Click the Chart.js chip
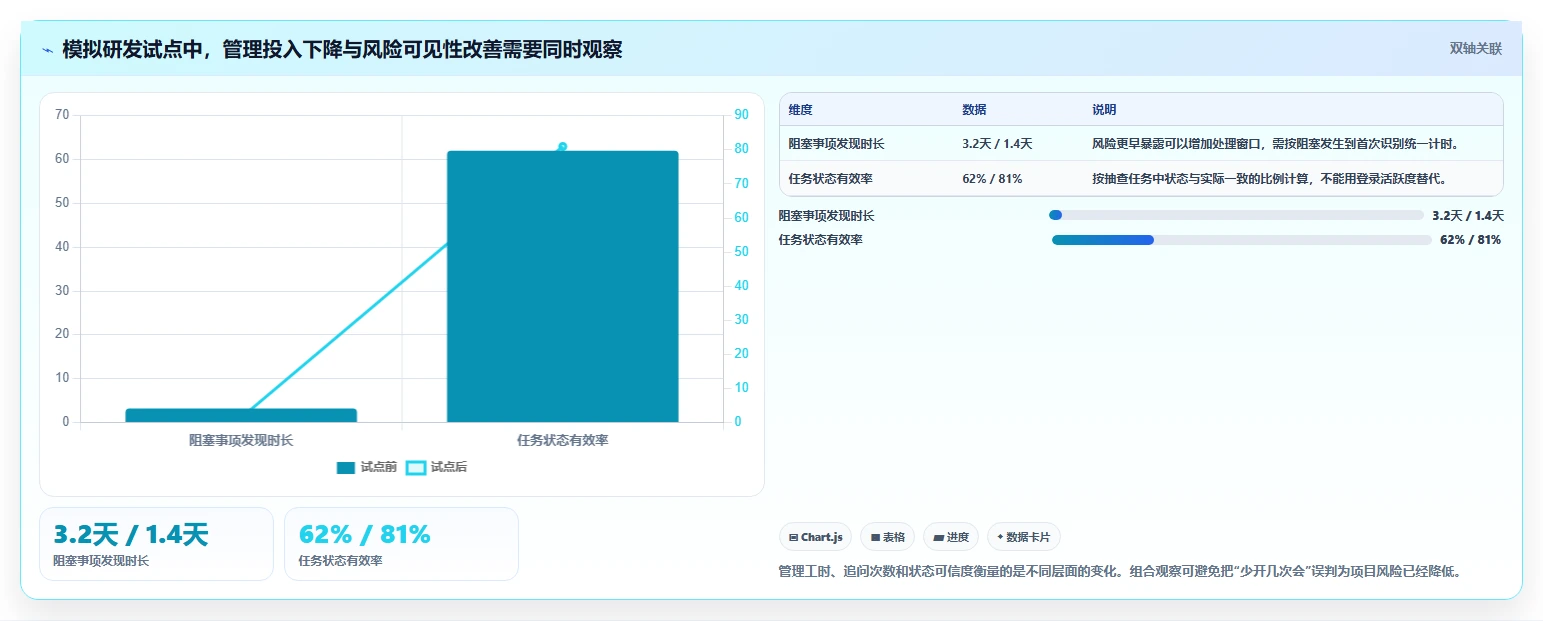 (815, 537)
